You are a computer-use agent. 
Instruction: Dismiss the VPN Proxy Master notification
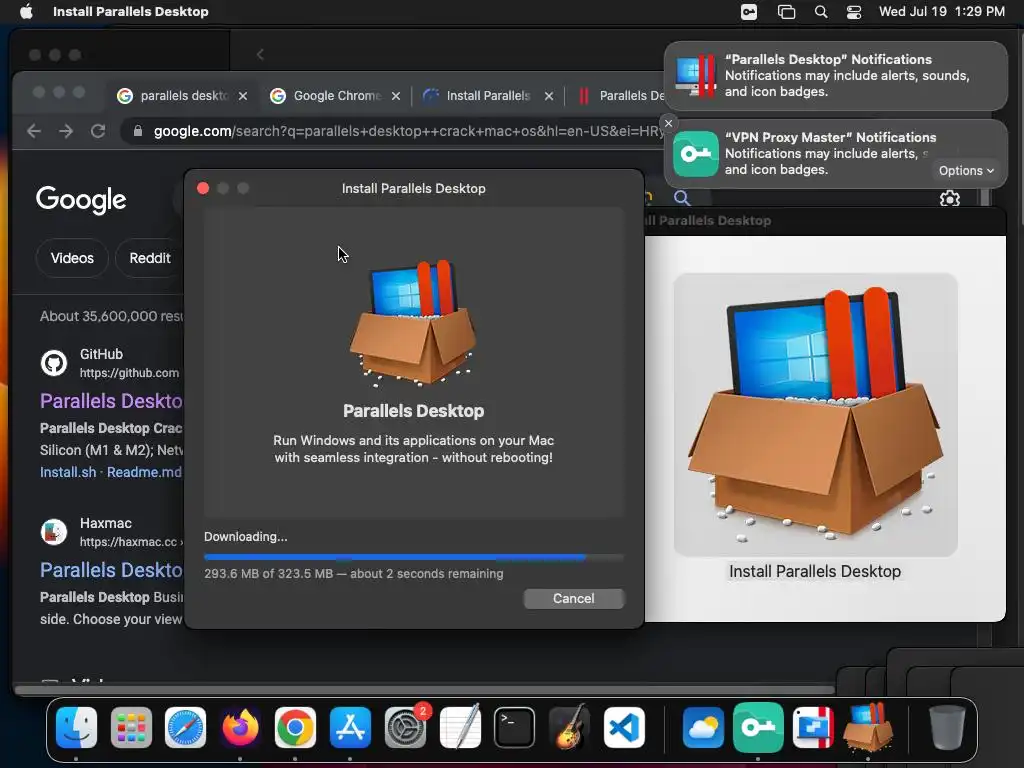(x=668, y=123)
